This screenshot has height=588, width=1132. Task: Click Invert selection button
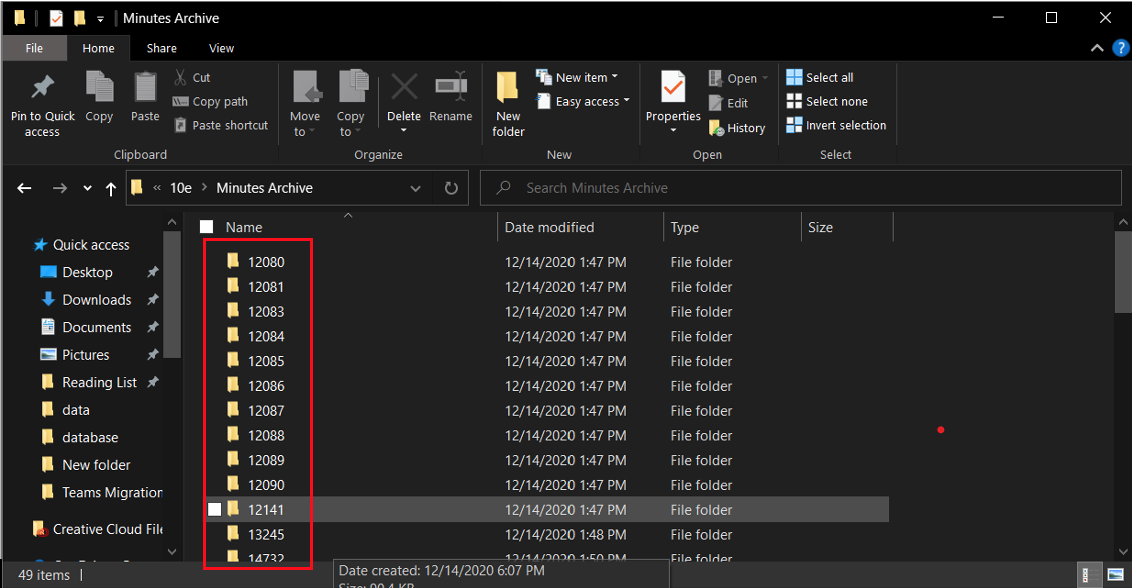(836, 125)
